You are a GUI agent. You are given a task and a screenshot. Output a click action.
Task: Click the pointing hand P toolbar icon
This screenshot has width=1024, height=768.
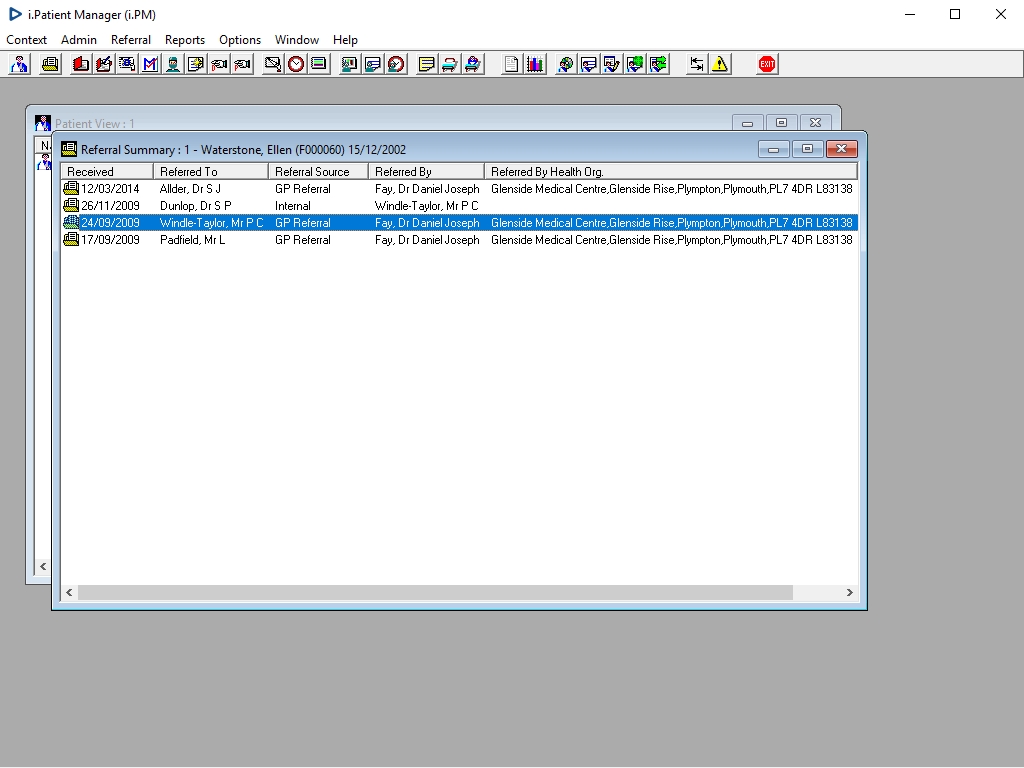(x=242, y=64)
